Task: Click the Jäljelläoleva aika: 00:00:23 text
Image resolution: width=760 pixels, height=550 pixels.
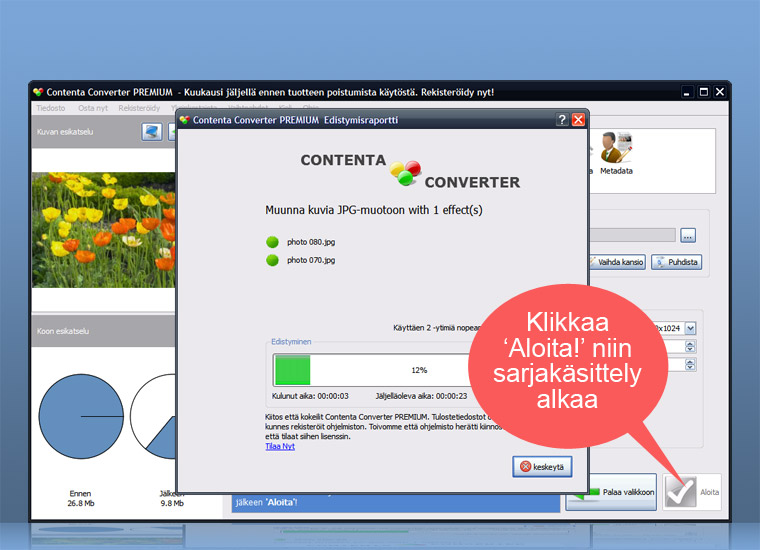Action: point(421,396)
